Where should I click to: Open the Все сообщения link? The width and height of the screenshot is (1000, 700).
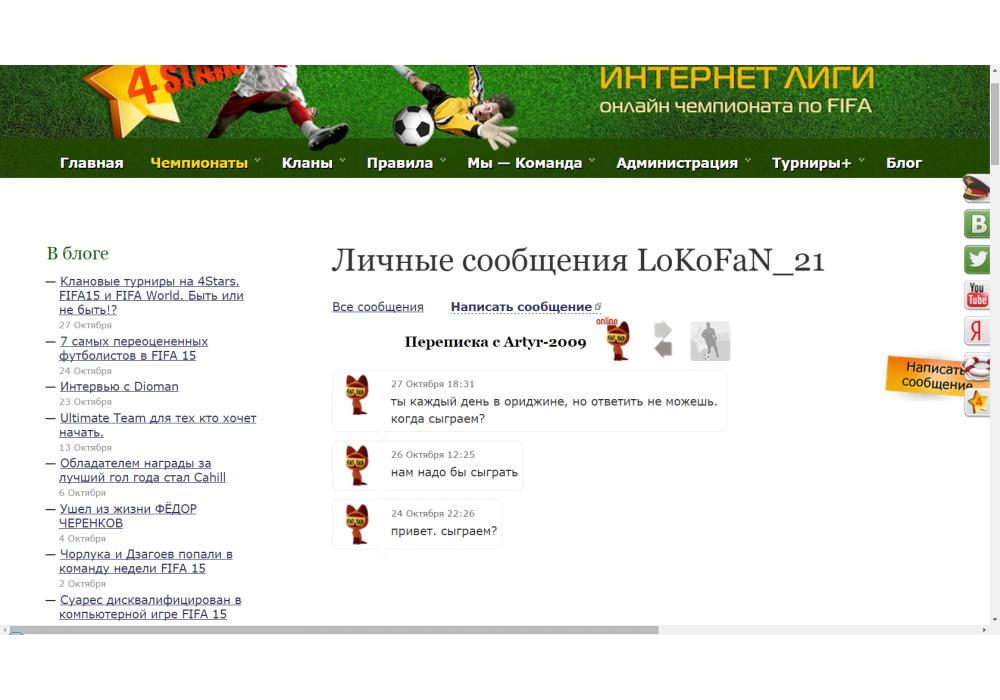(378, 307)
